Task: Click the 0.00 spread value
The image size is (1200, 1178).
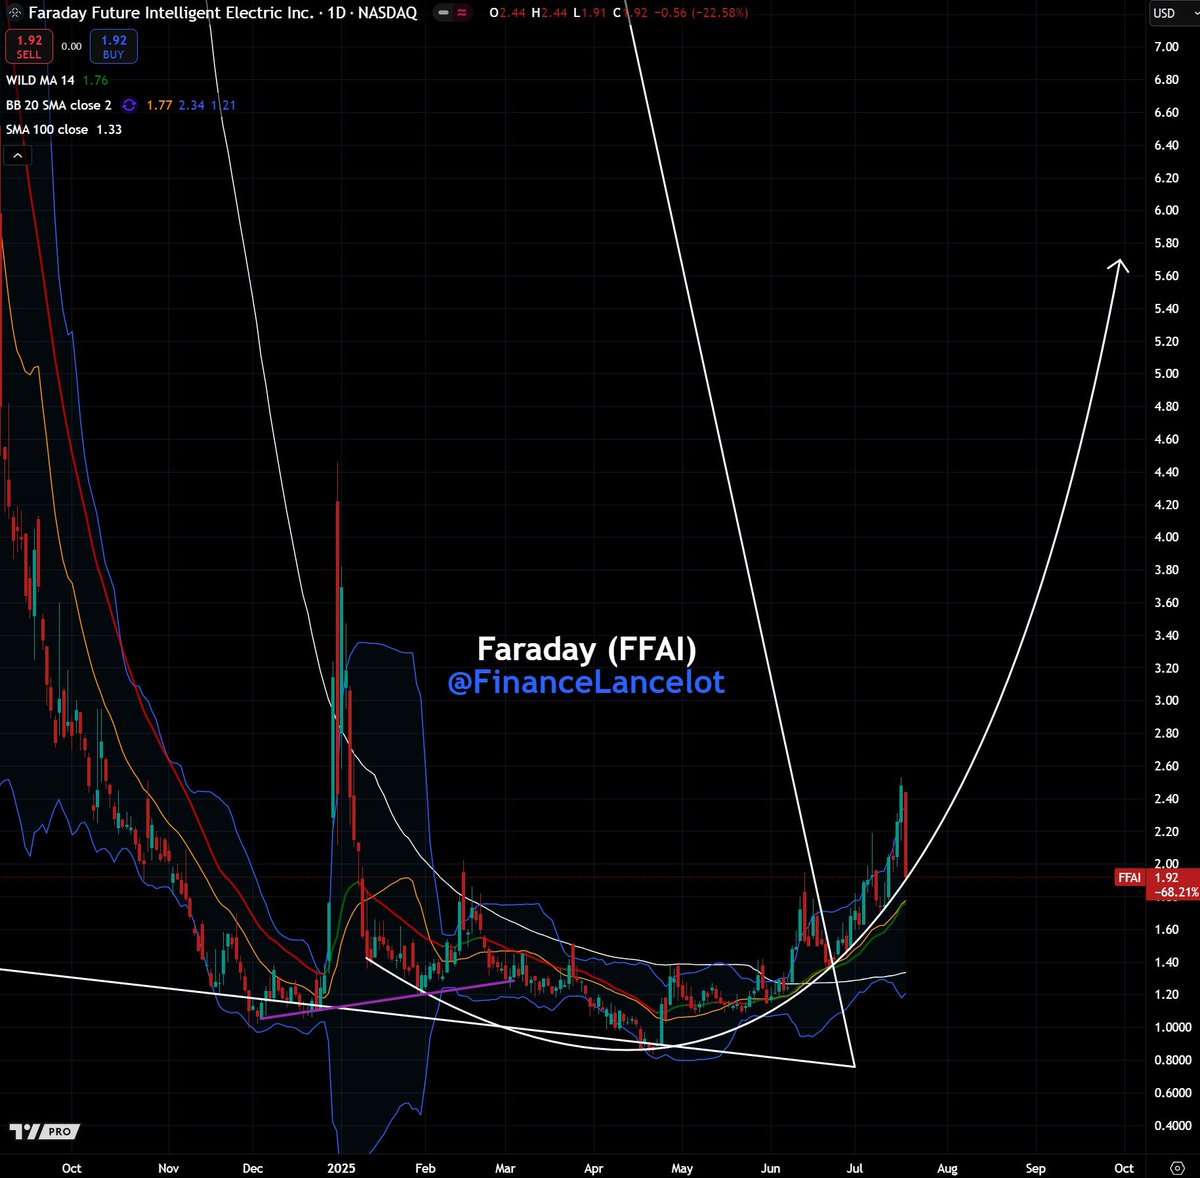Action: tap(71, 47)
